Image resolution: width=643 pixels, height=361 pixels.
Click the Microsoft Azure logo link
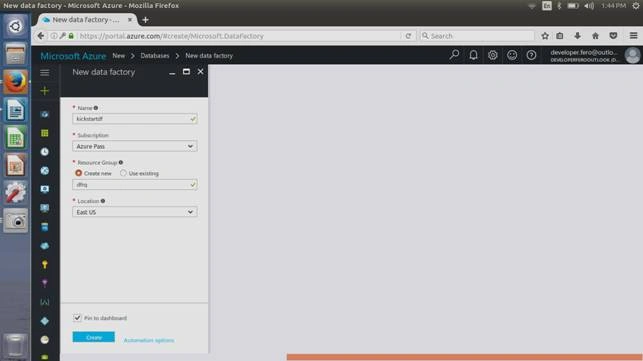coord(73,56)
